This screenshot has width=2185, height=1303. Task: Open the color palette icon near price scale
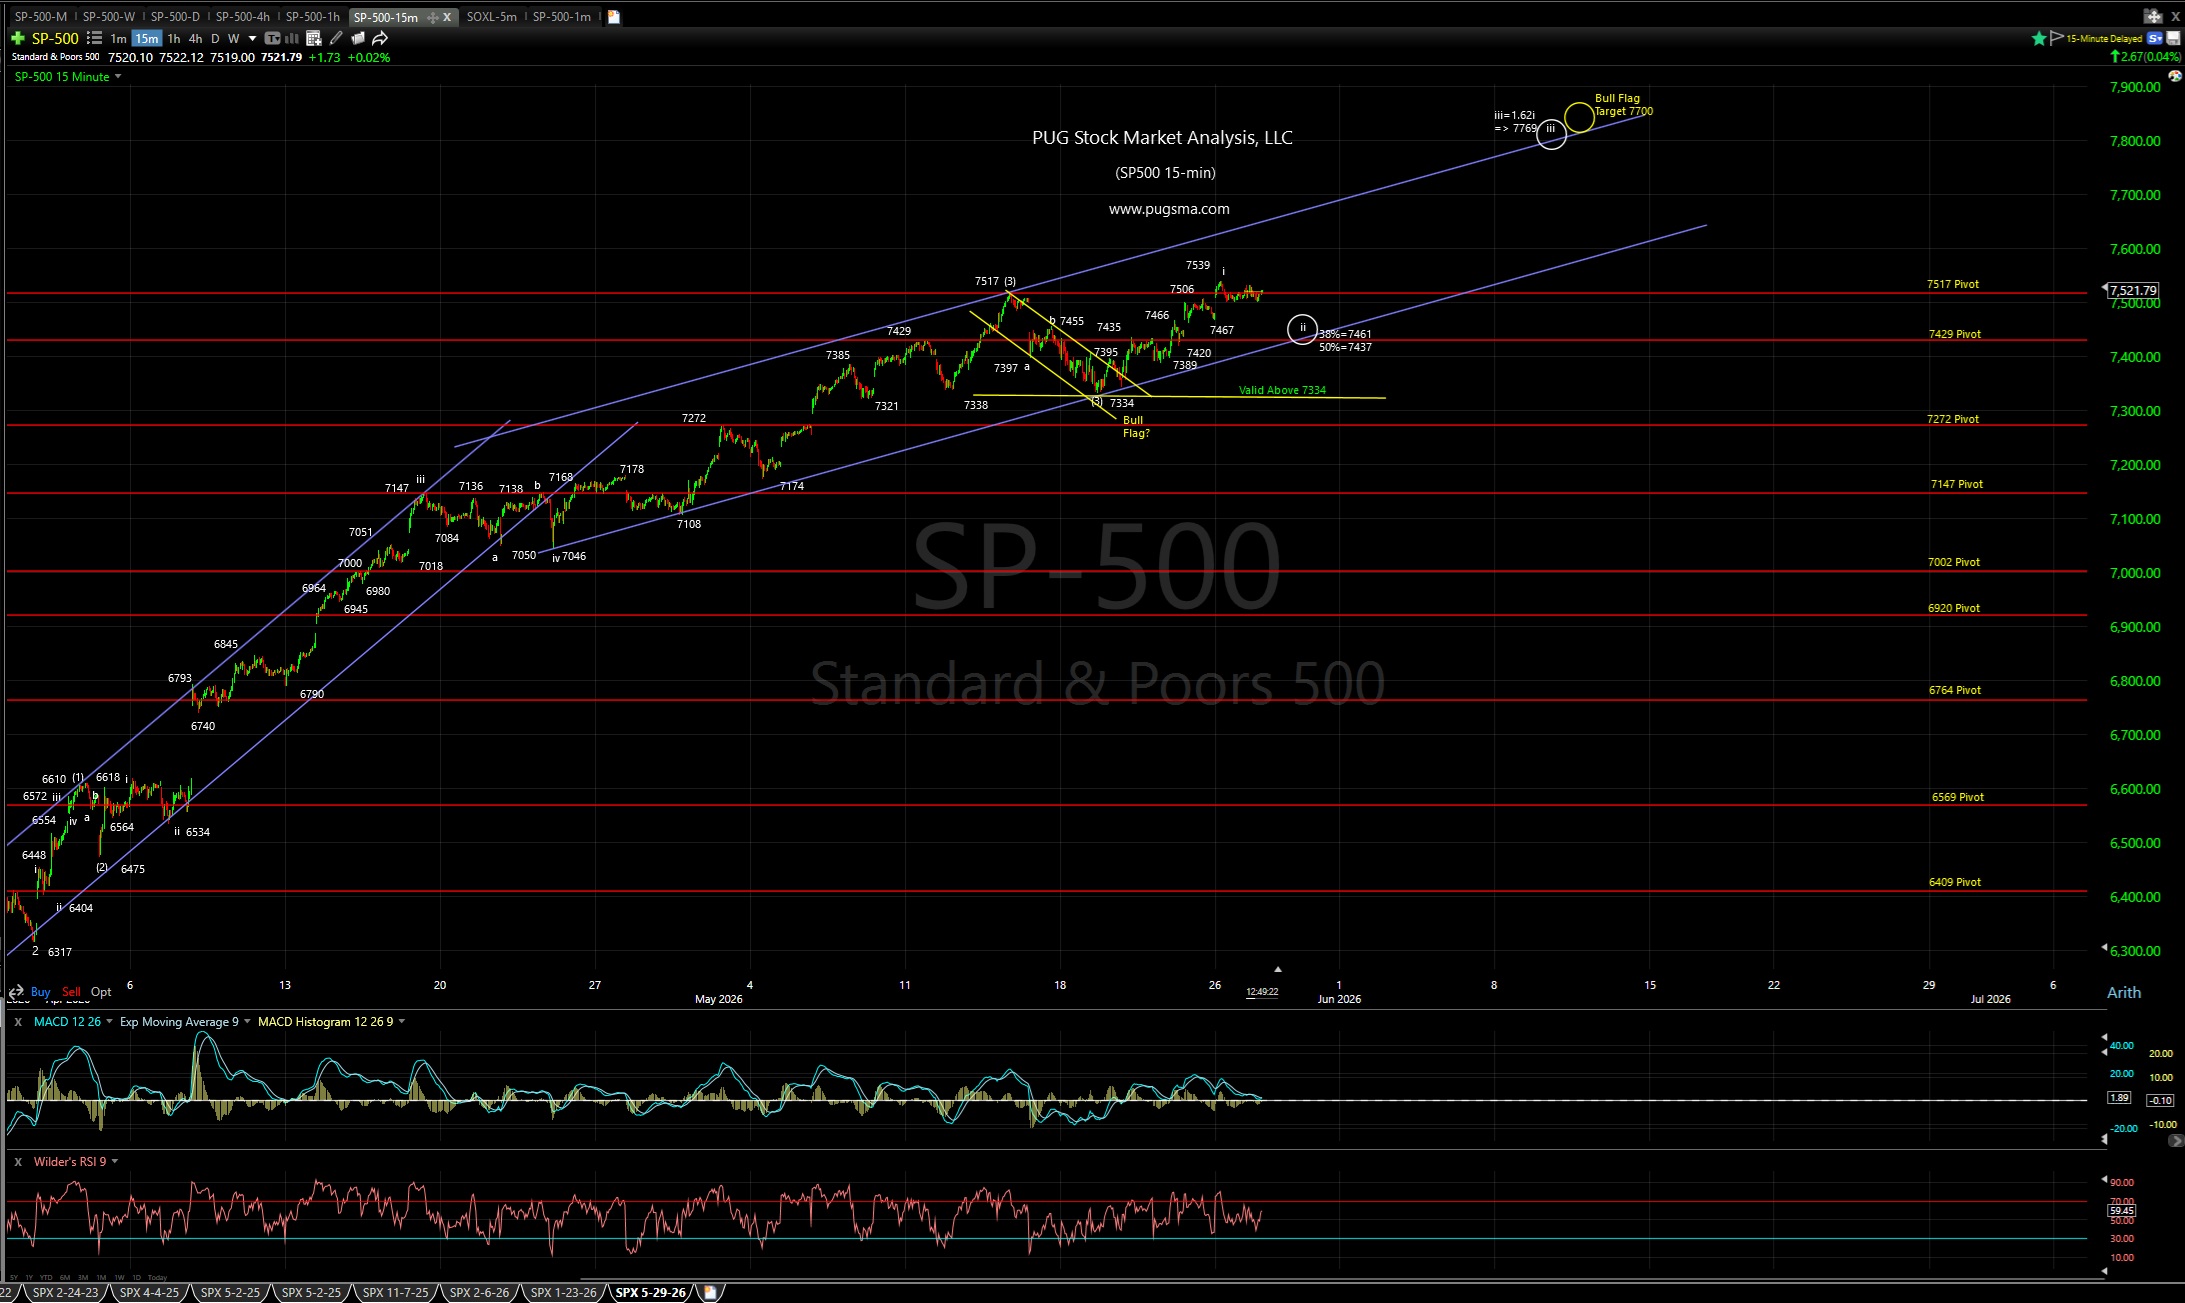pos(2174,76)
